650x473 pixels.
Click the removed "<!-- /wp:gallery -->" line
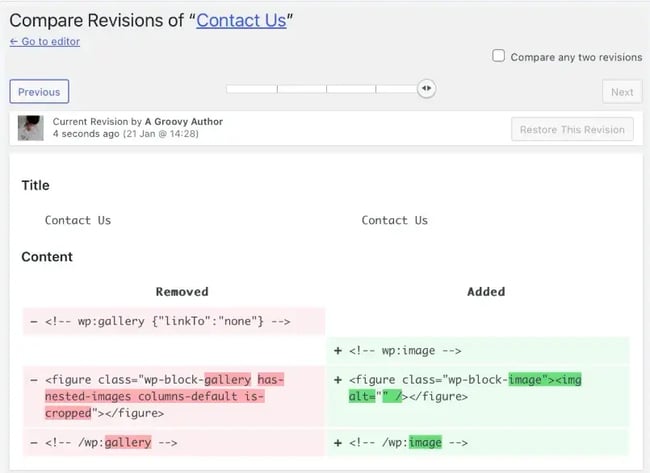(x=174, y=442)
